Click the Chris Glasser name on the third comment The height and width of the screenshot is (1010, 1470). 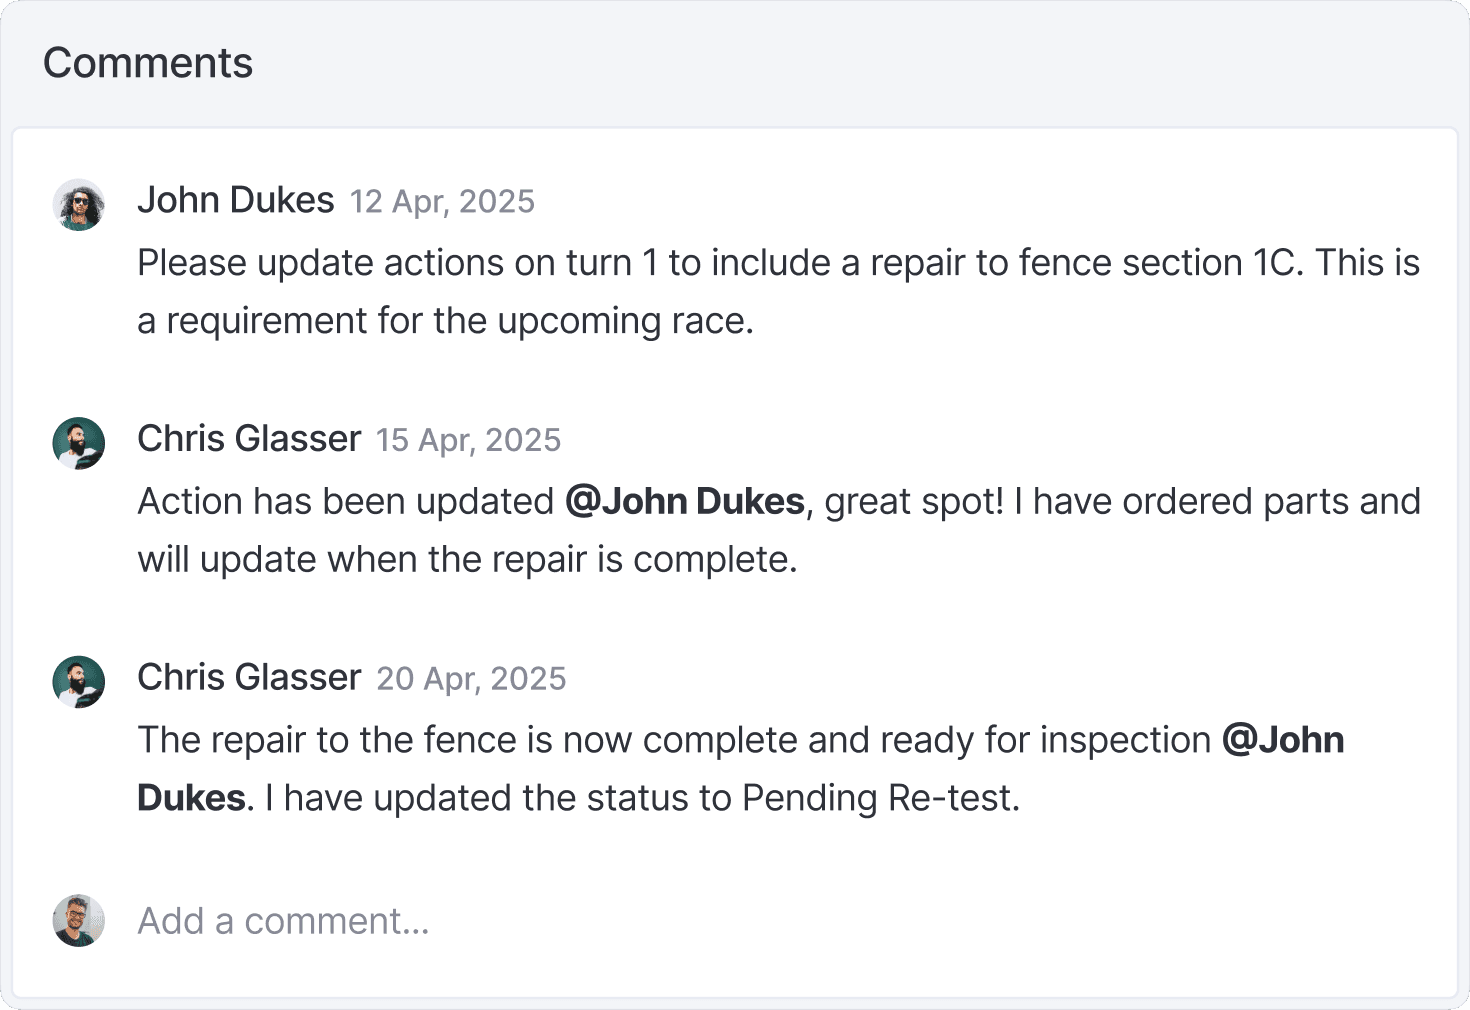click(249, 677)
